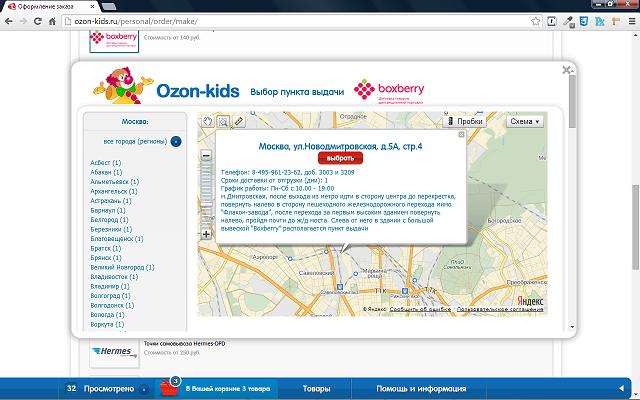The image size is (640, 400).
Task: Open the browser home page icon
Action: tap(52, 21)
